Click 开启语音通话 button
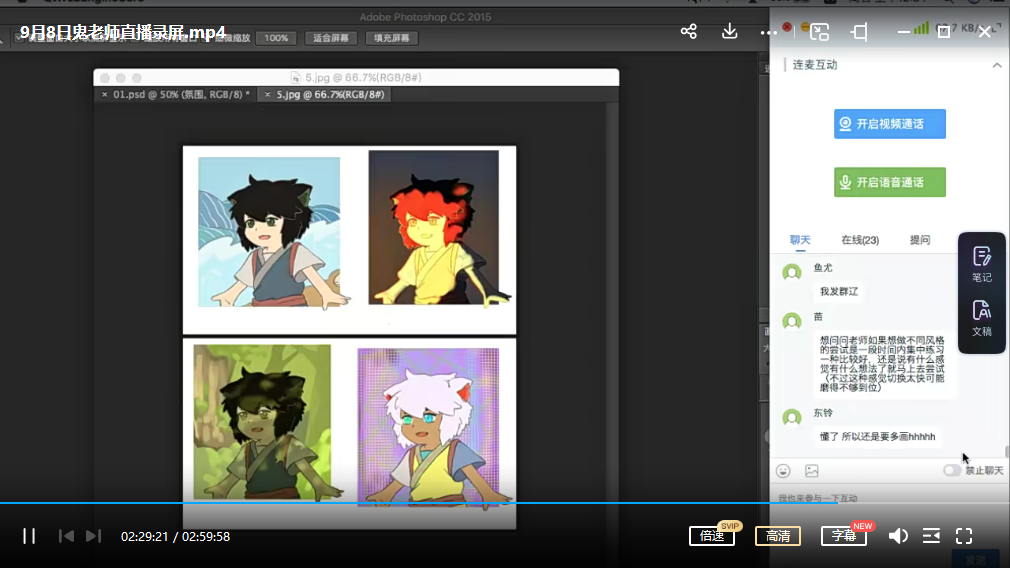This screenshot has width=1010, height=568. 890,182
